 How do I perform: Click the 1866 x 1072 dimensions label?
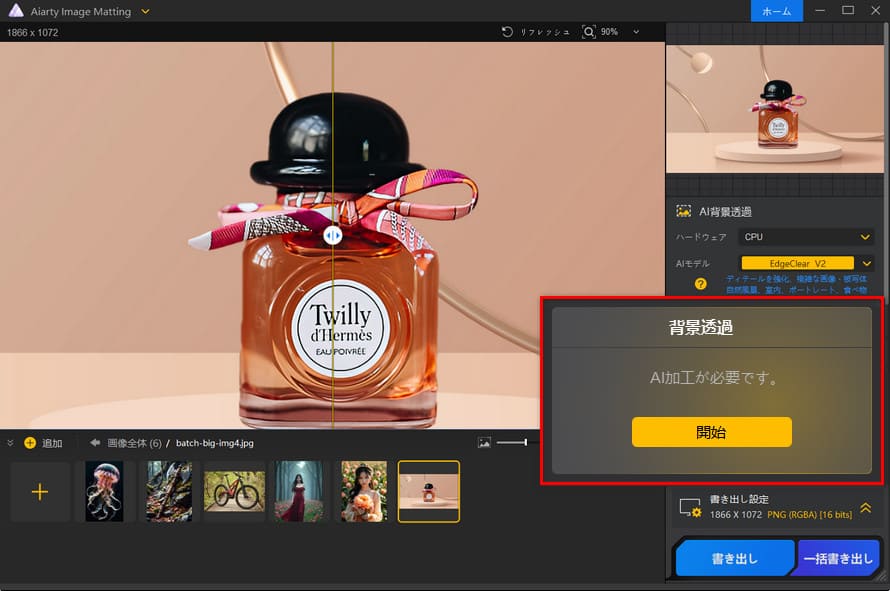(32, 32)
